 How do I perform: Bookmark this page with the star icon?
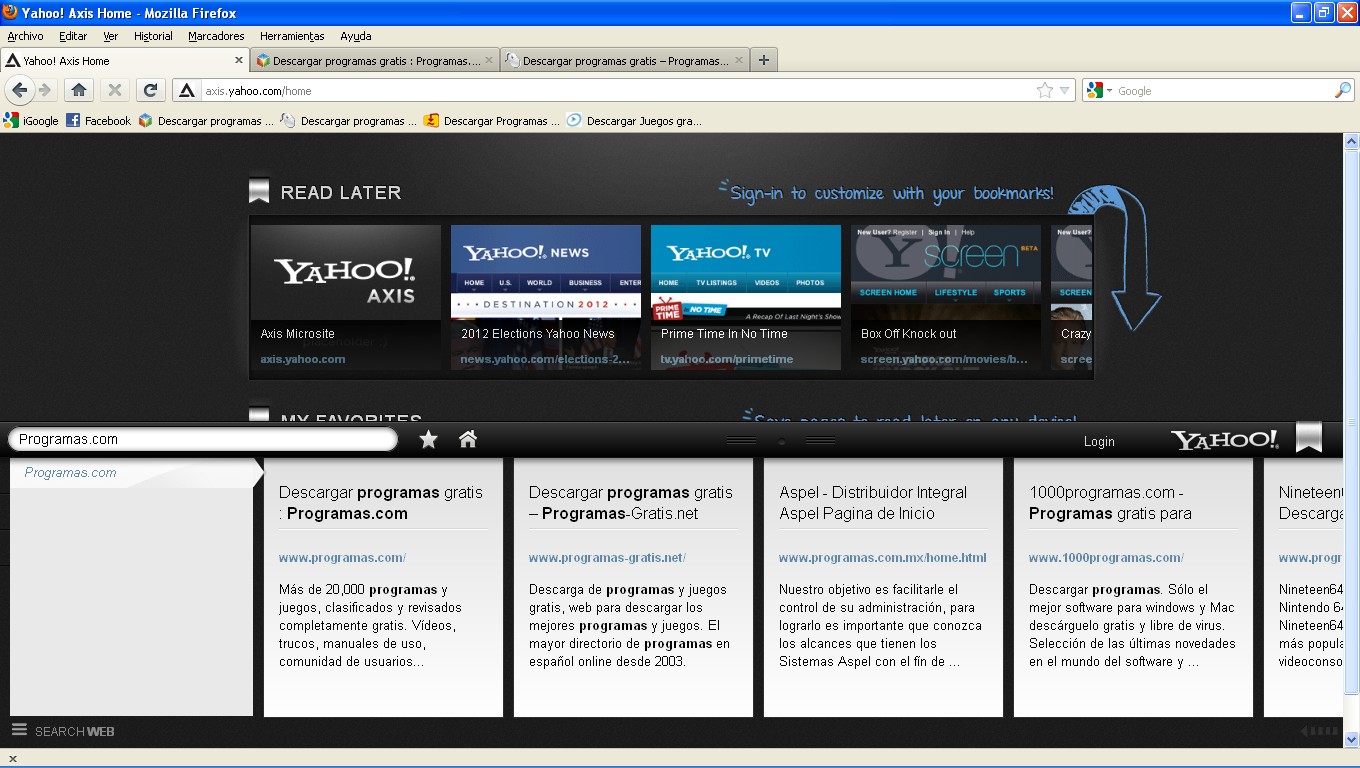(x=1045, y=90)
